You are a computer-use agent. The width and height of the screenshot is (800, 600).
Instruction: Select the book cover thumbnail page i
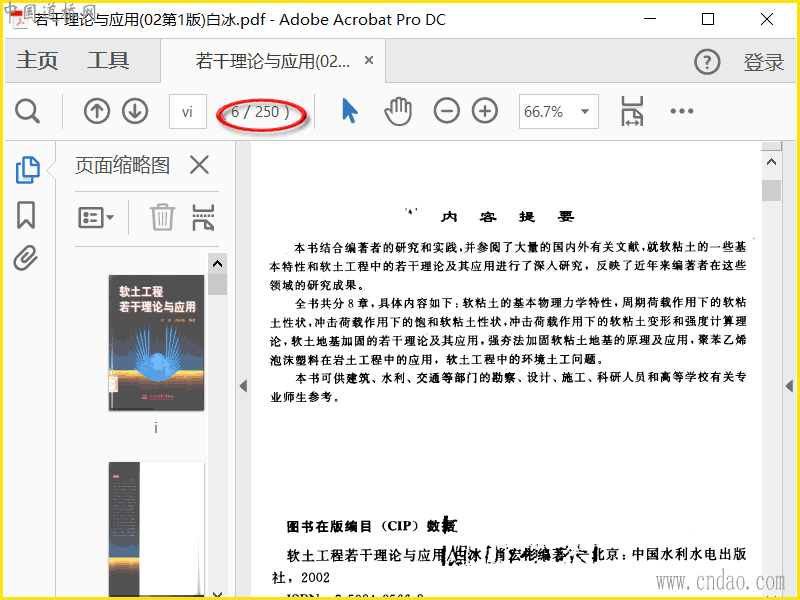156,342
